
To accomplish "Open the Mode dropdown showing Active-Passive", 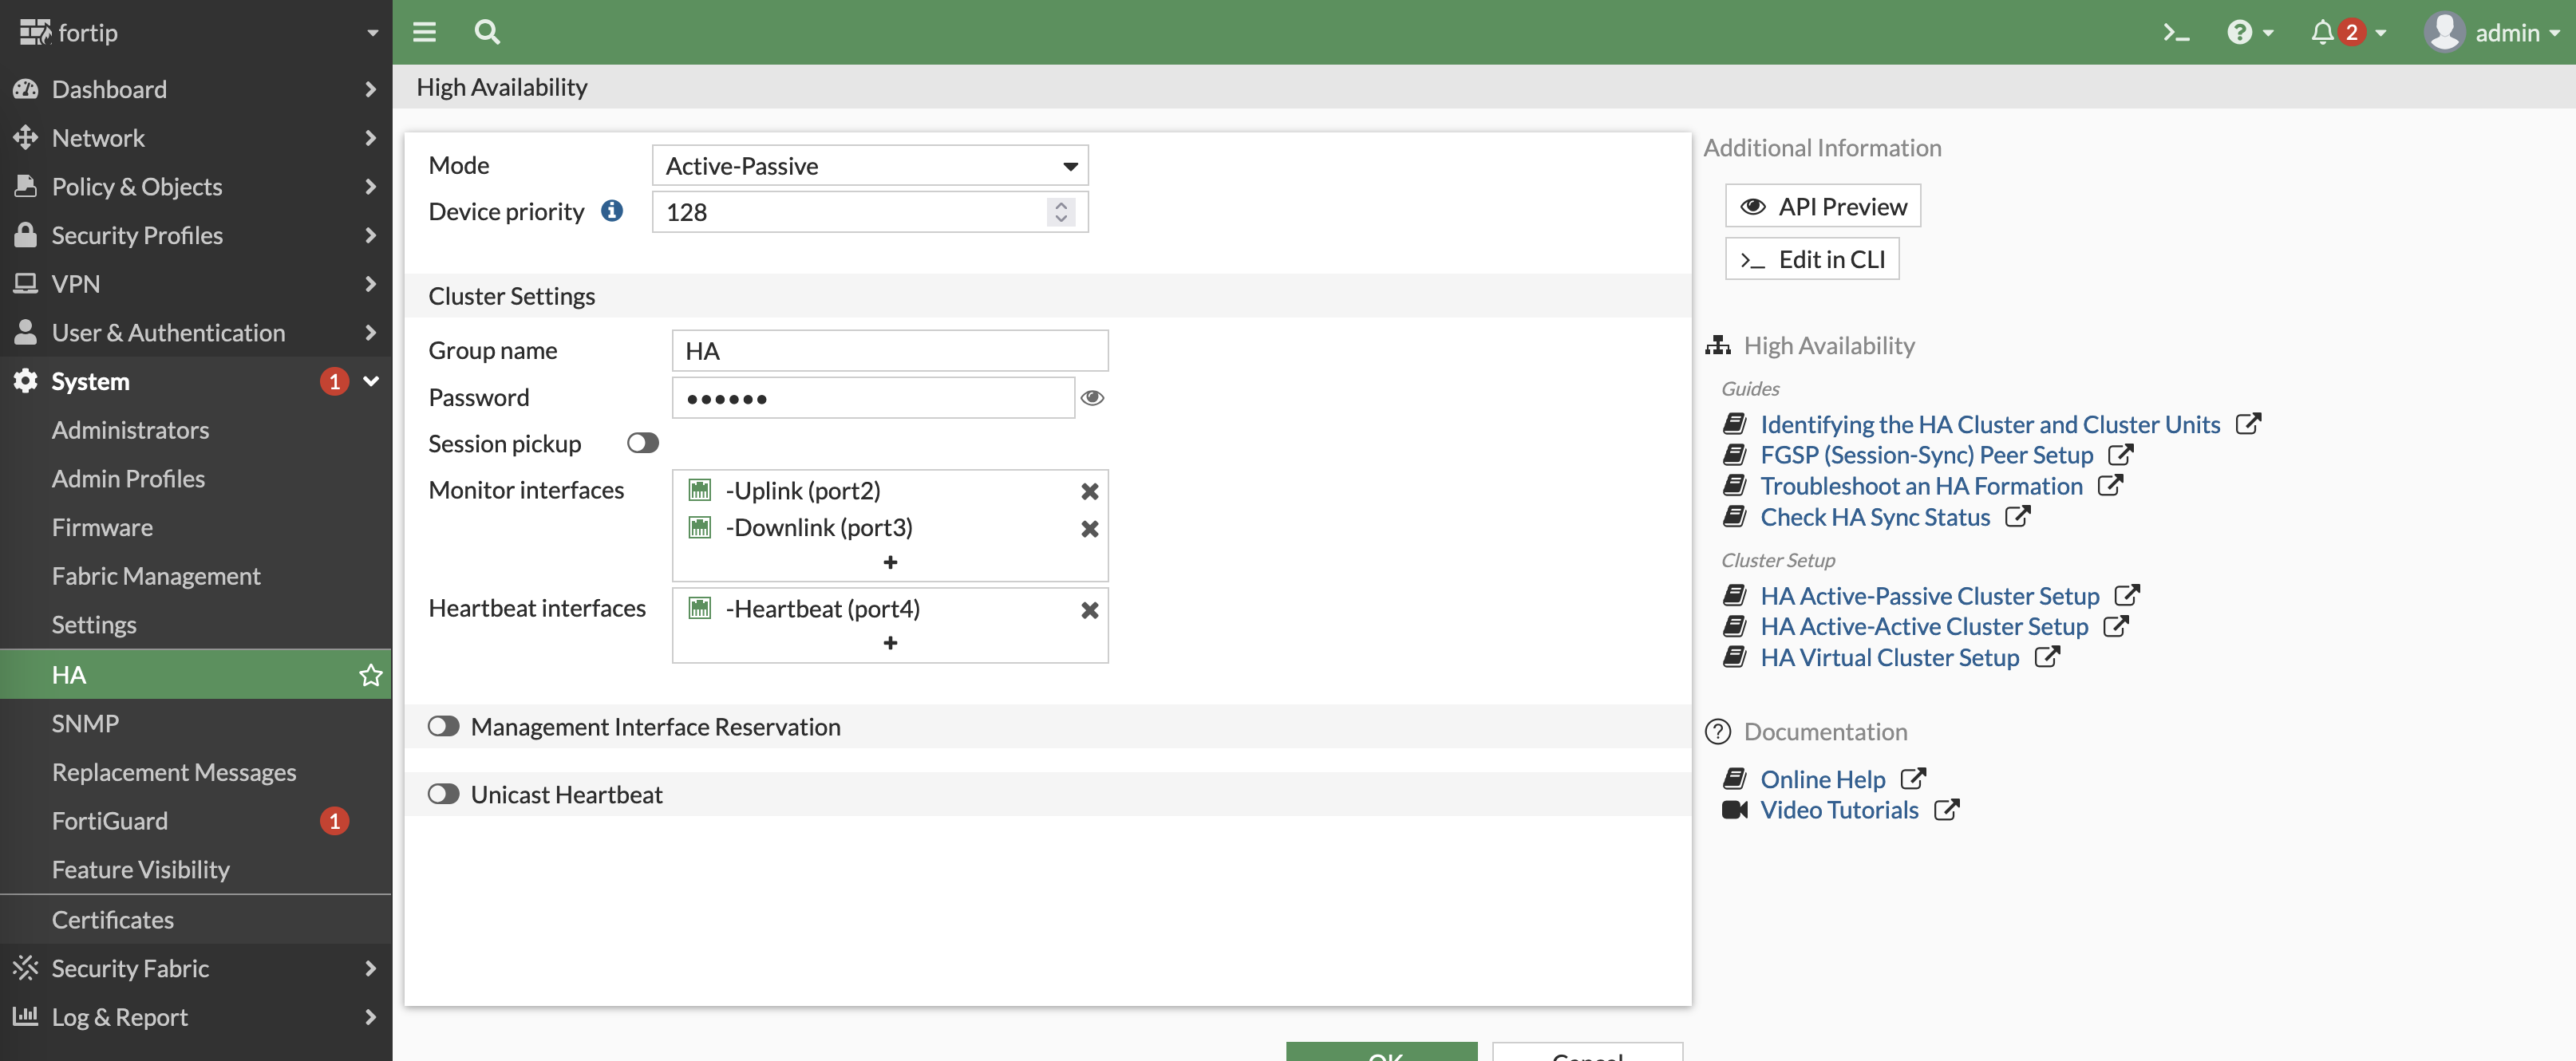I will [869, 166].
